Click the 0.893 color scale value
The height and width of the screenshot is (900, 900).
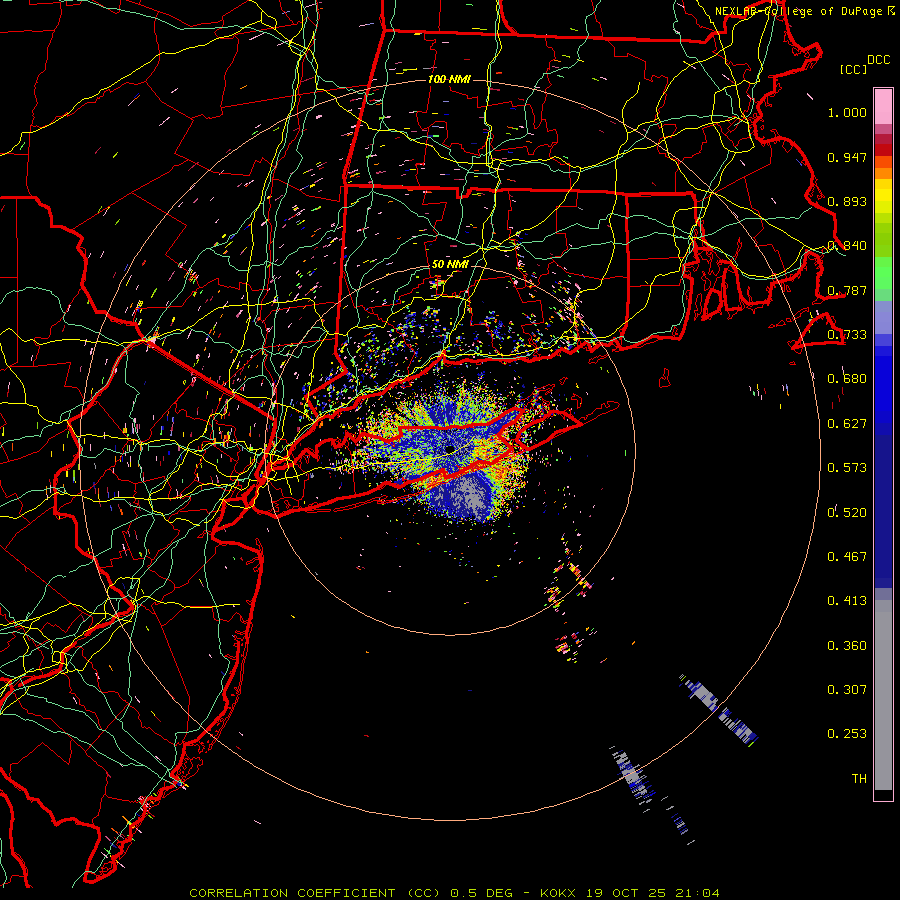(847, 201)
